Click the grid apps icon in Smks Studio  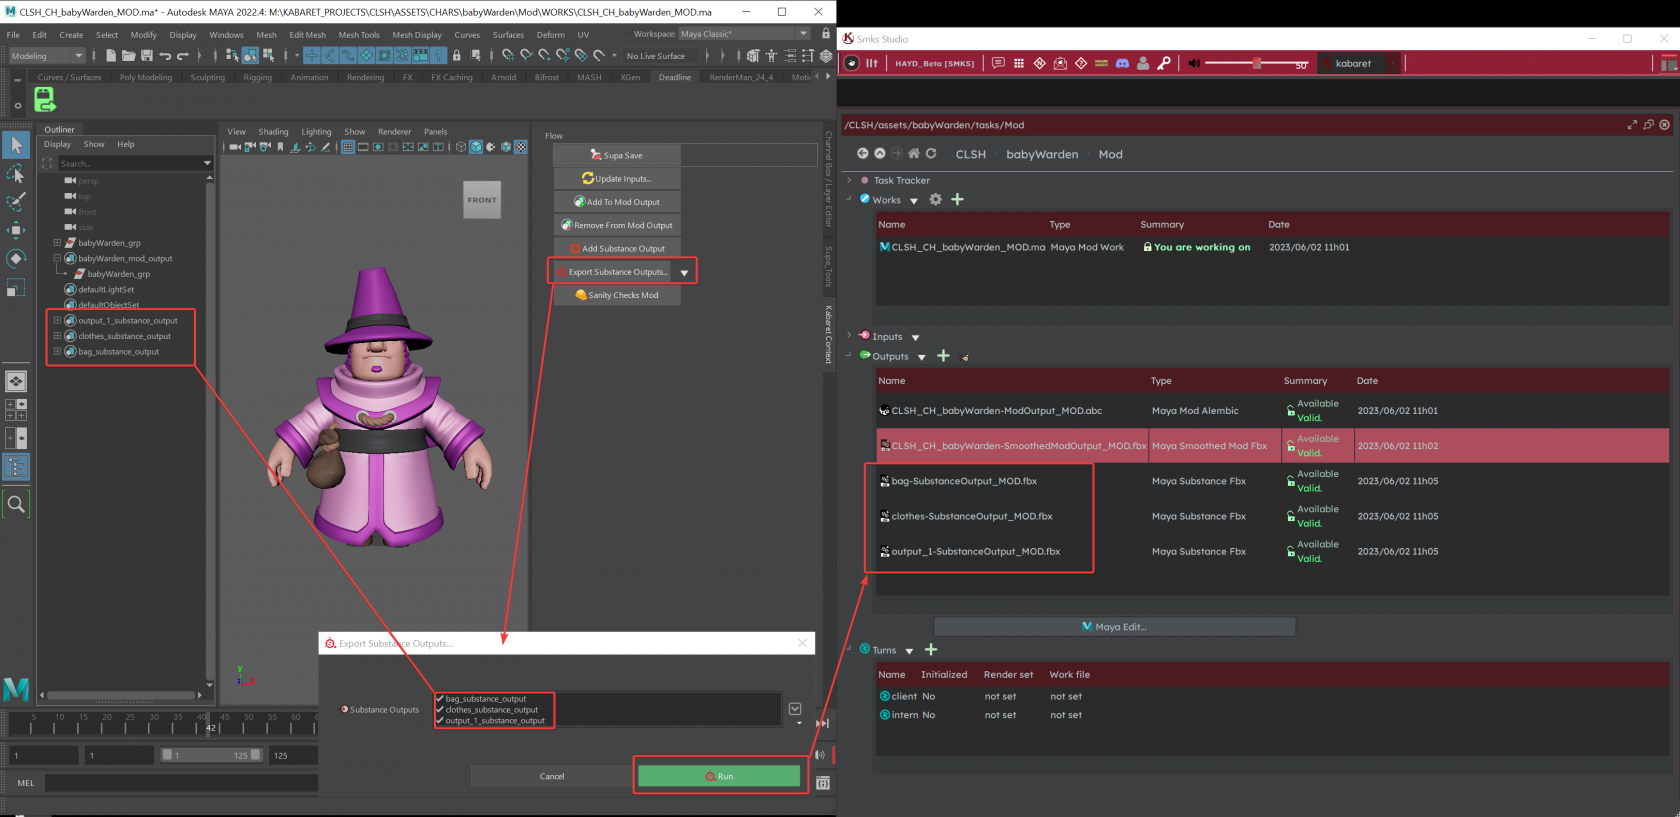click(x=1019, y=63)
